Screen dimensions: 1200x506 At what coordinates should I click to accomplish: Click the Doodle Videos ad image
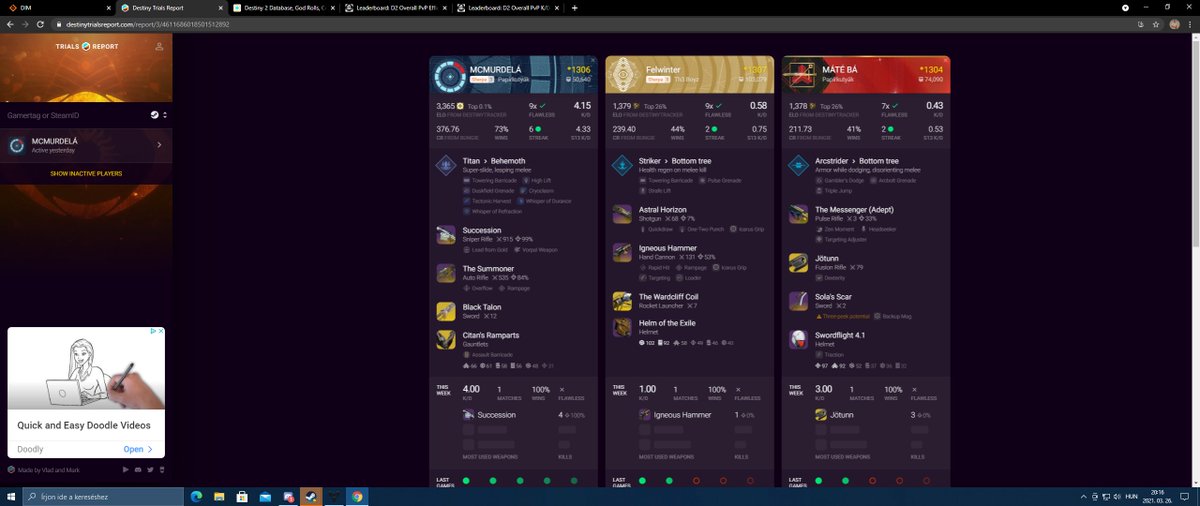point(86,368)
